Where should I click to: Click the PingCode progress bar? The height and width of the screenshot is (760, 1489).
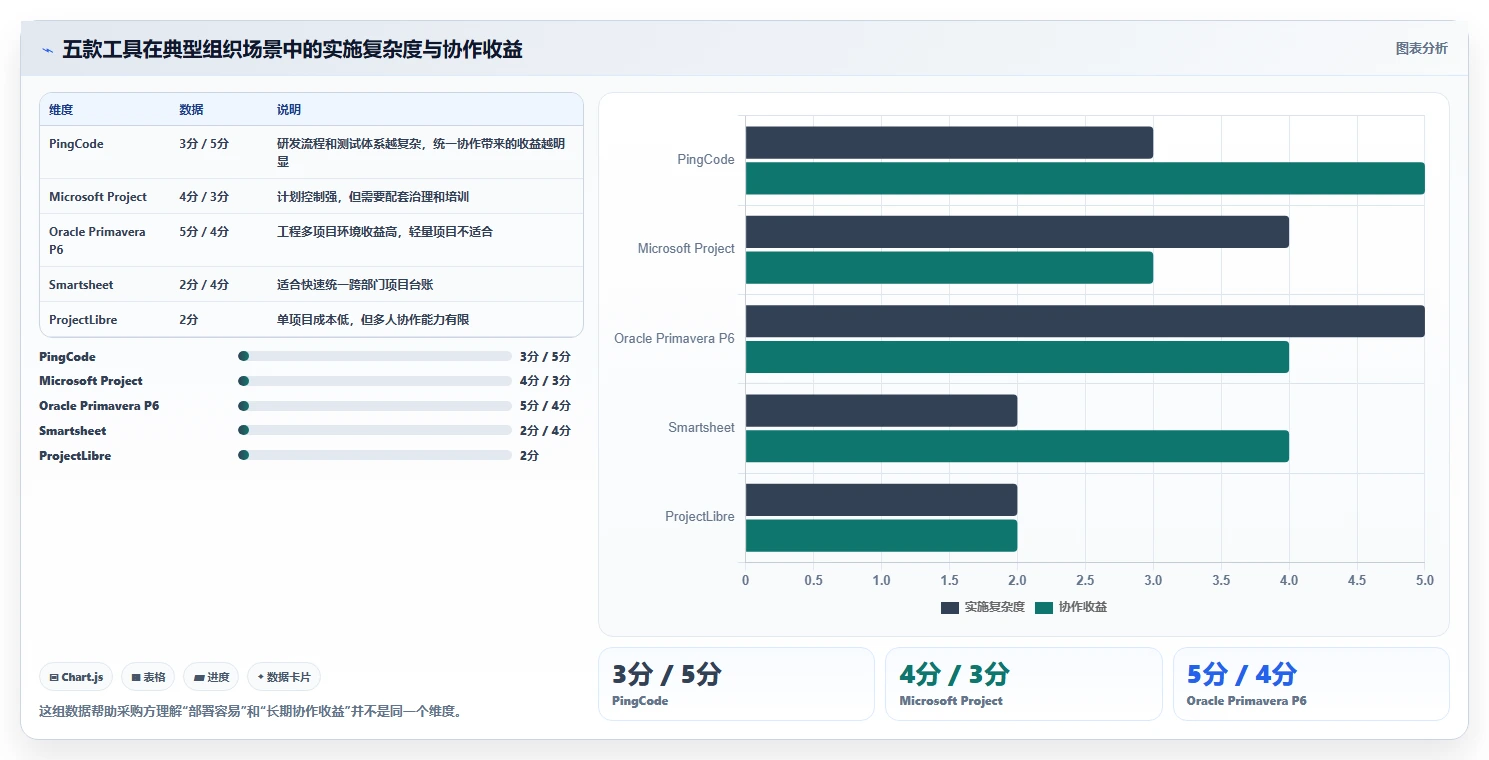[x=375, y=356]
